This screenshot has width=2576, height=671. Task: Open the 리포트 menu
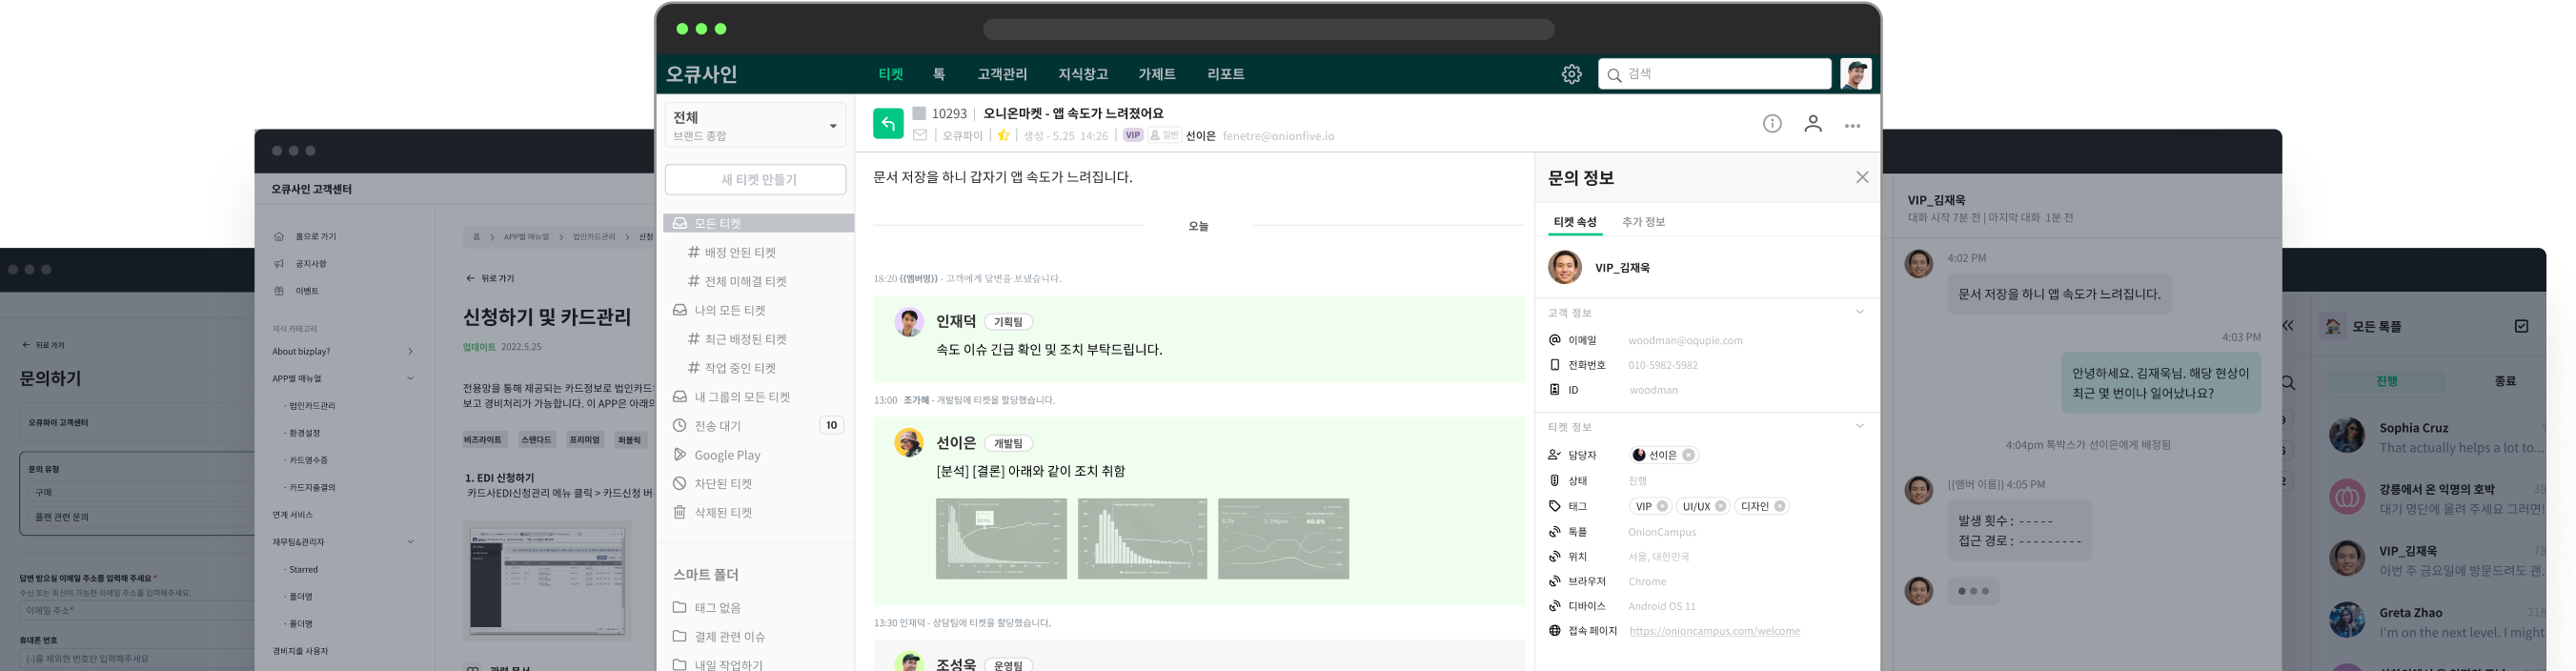coord(1225,74)
